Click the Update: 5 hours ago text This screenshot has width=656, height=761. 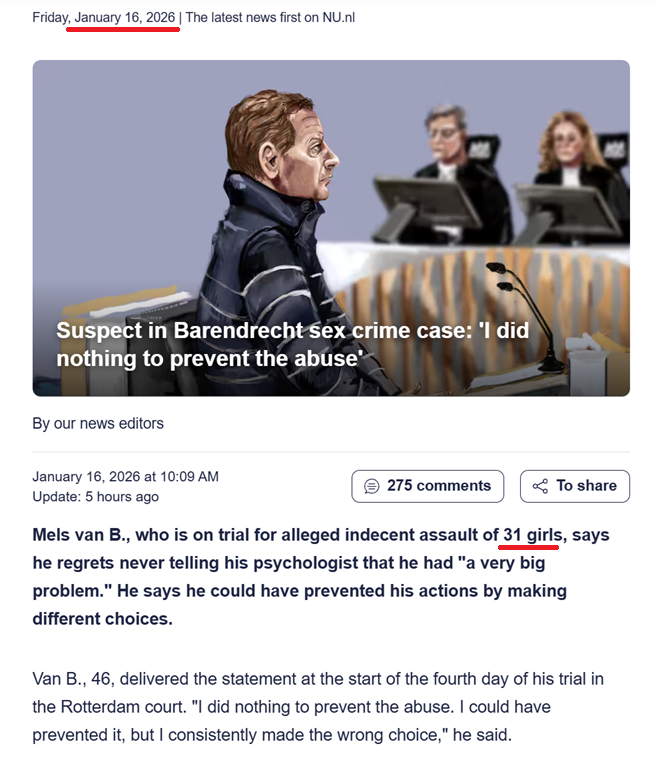pyautogui.click(x=96, y=496)
